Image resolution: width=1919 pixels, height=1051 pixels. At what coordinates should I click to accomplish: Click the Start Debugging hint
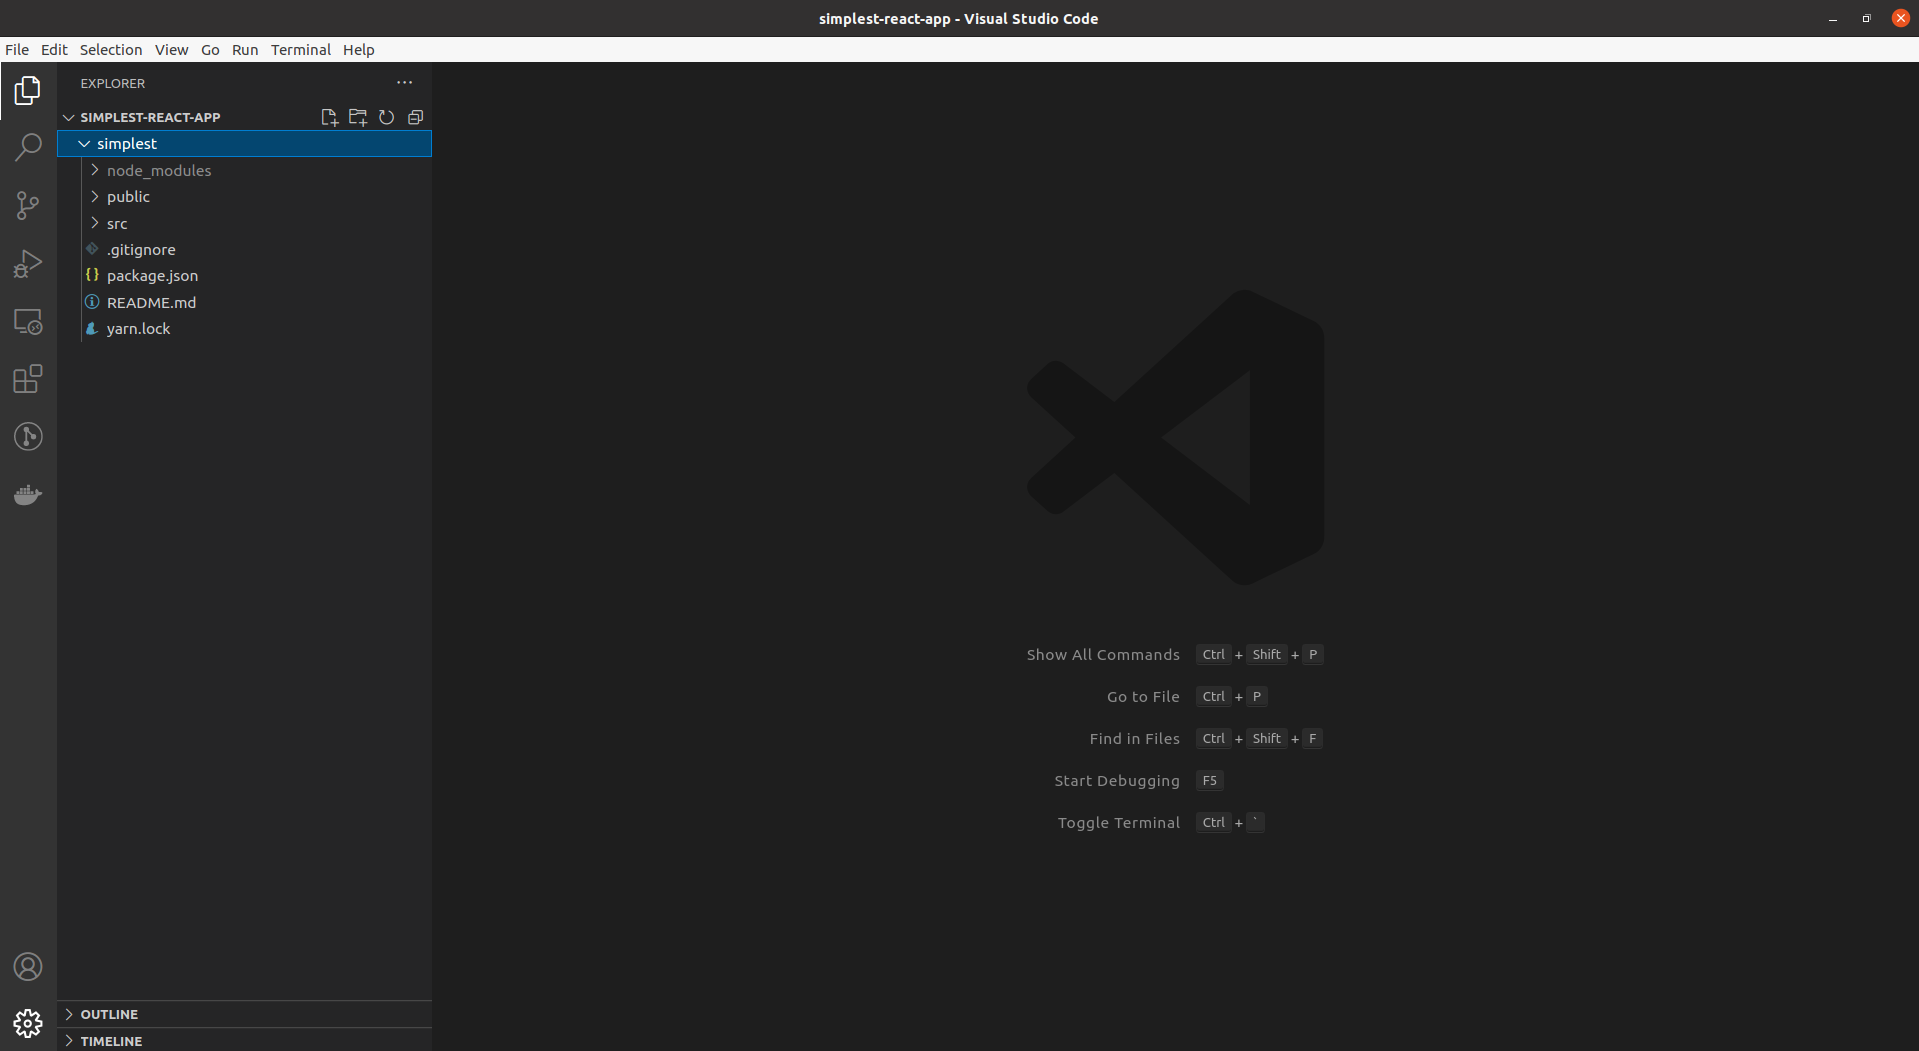1117,781
